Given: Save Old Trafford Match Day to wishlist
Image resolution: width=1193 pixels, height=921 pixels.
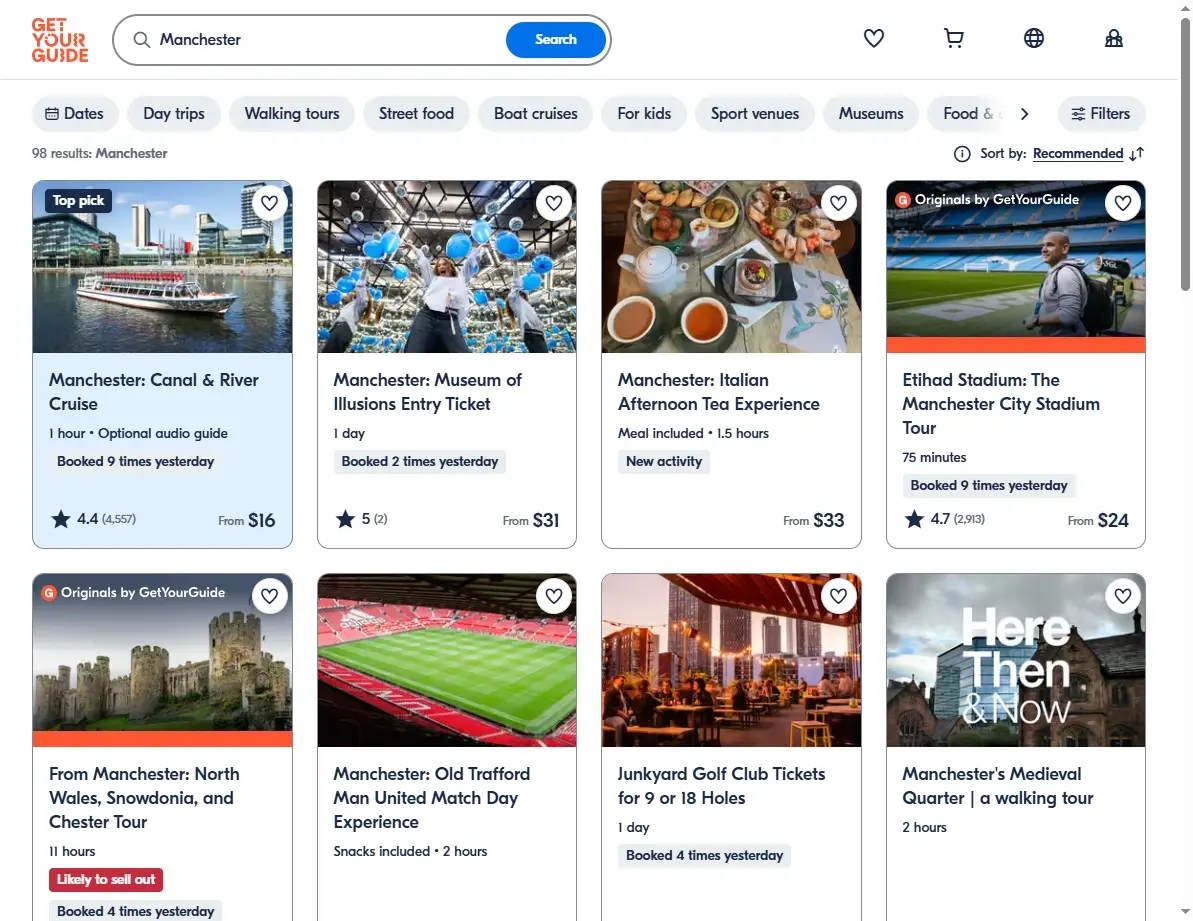Looking at the screenshot, I should [554, 596].
